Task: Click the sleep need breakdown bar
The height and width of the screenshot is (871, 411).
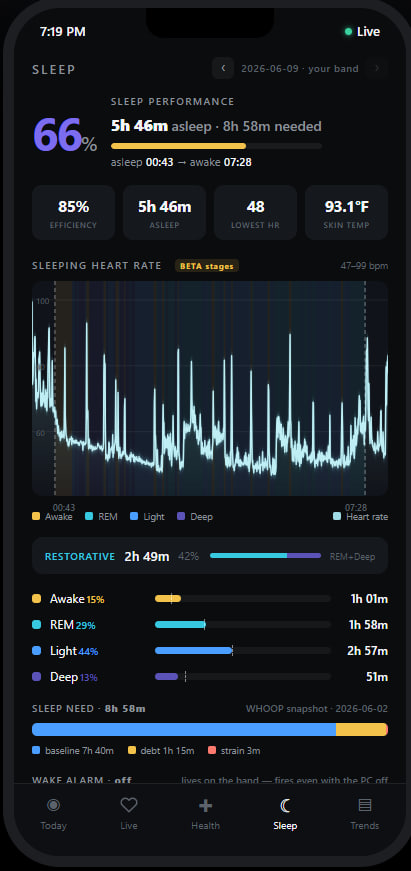Action: pos(210,729)
